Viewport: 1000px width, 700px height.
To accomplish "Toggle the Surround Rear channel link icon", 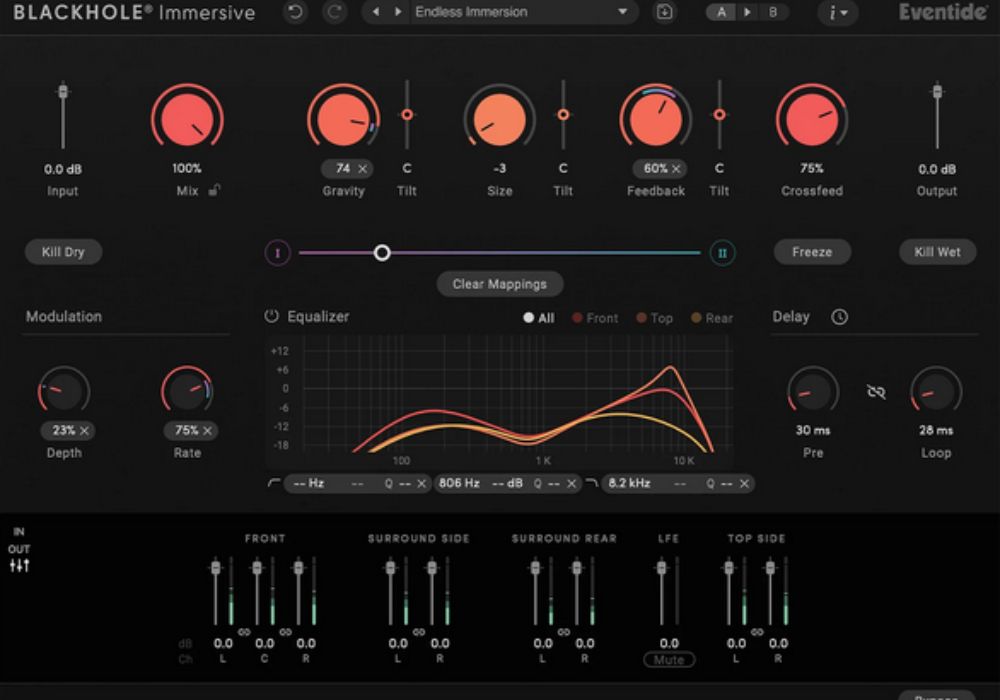I will coord(564,632).
